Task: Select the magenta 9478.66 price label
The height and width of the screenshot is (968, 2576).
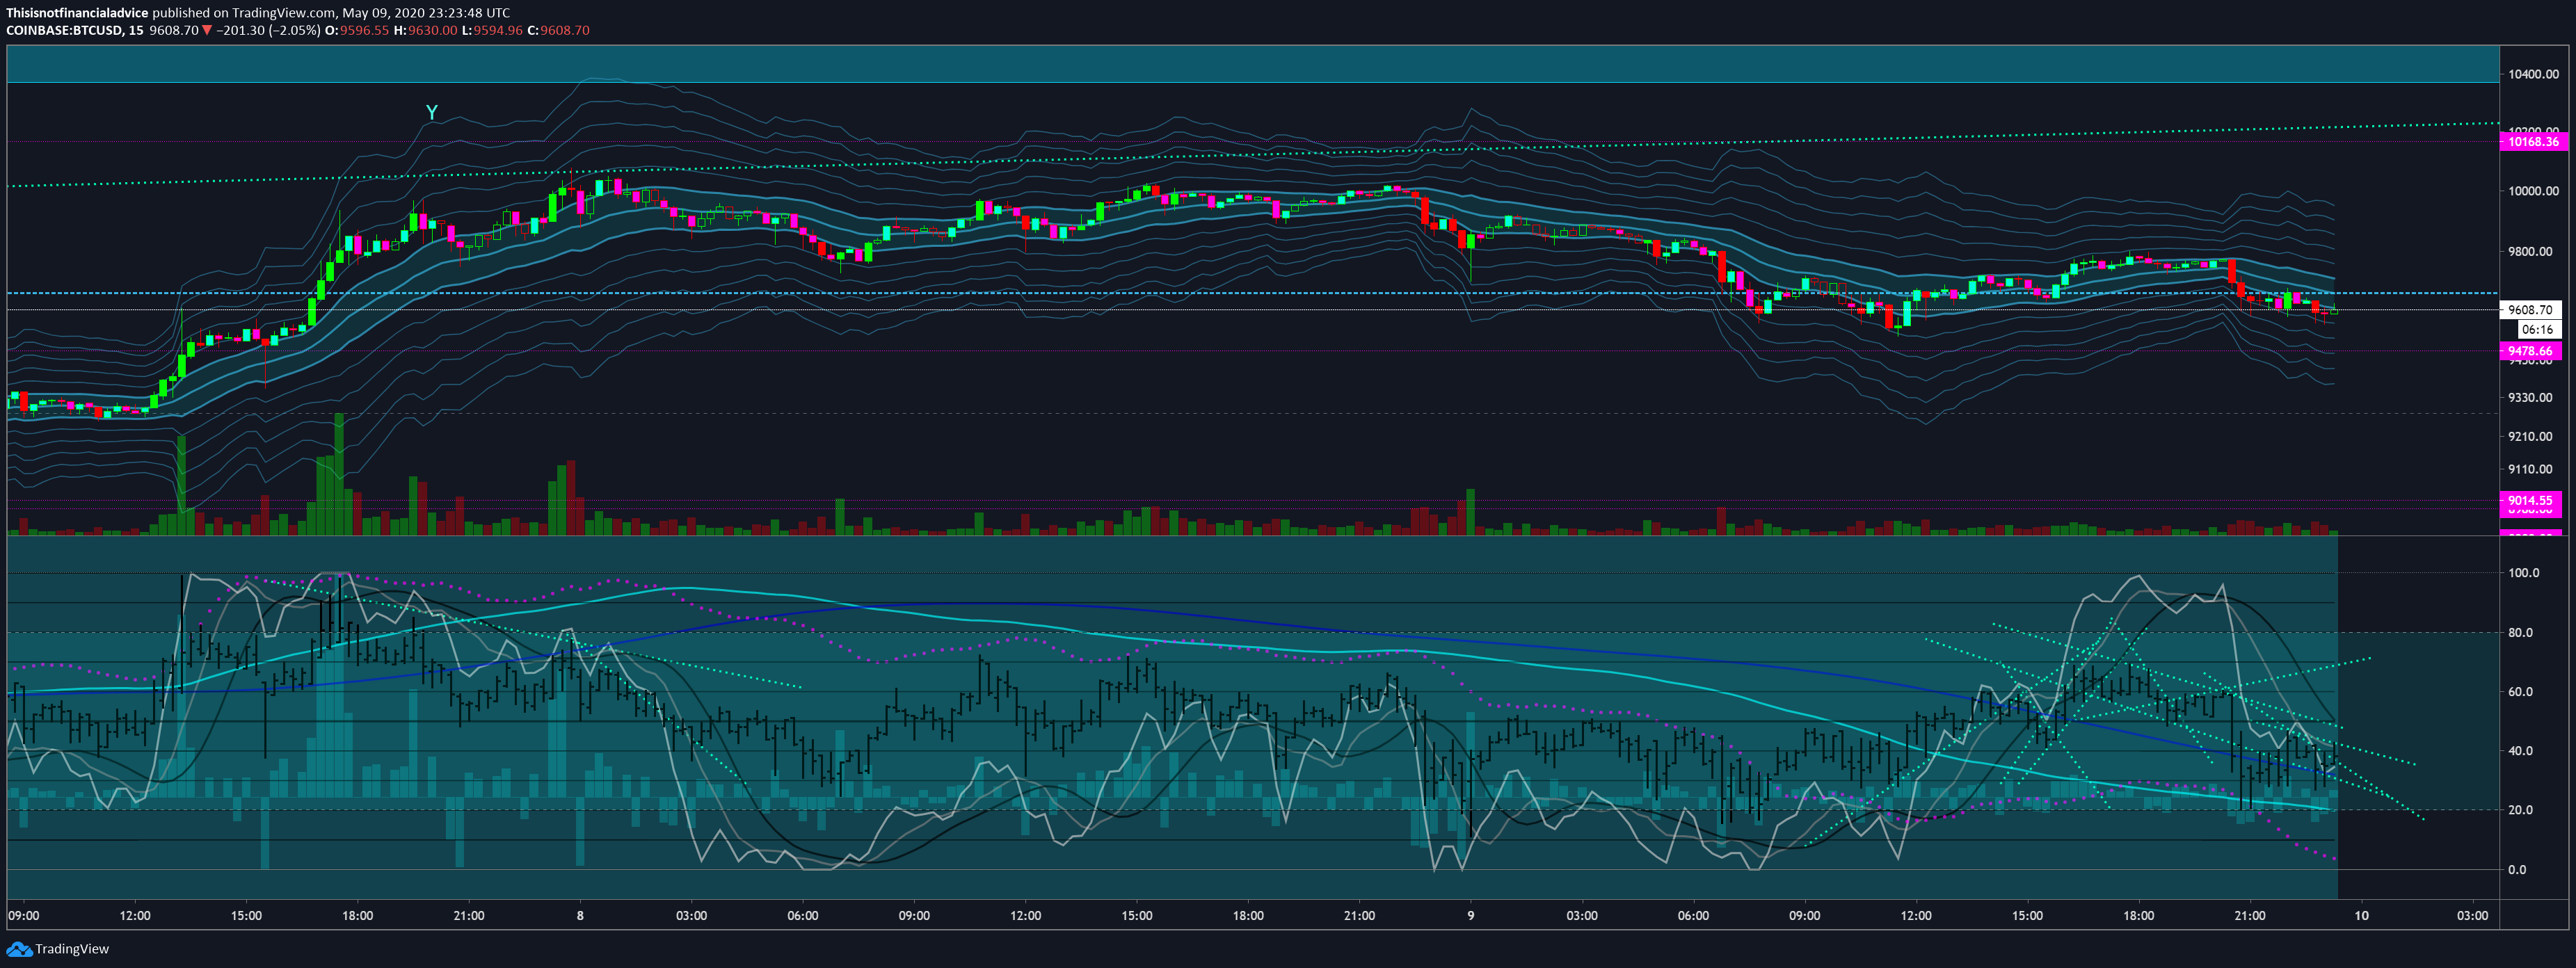Action: (x=2530, y=351)
